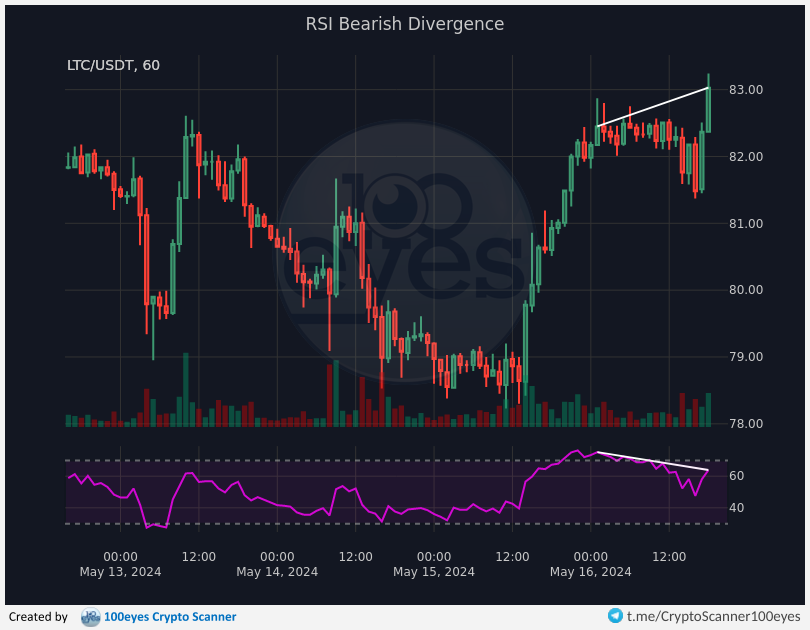Image resolution: width=810 pixels, height=630 pixels.
Task: Open the 100eyes Crypto Scanner link
Action: pyautogui.click(x=170, y=617)
